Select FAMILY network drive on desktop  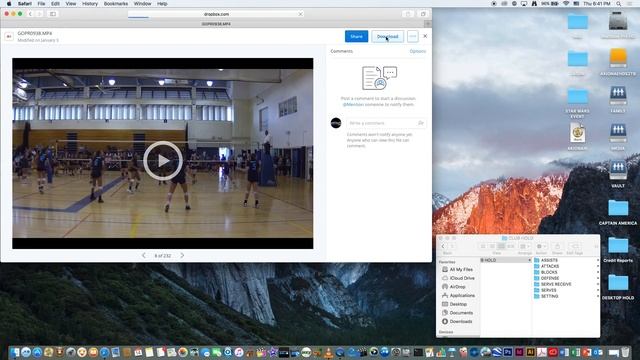618,99
